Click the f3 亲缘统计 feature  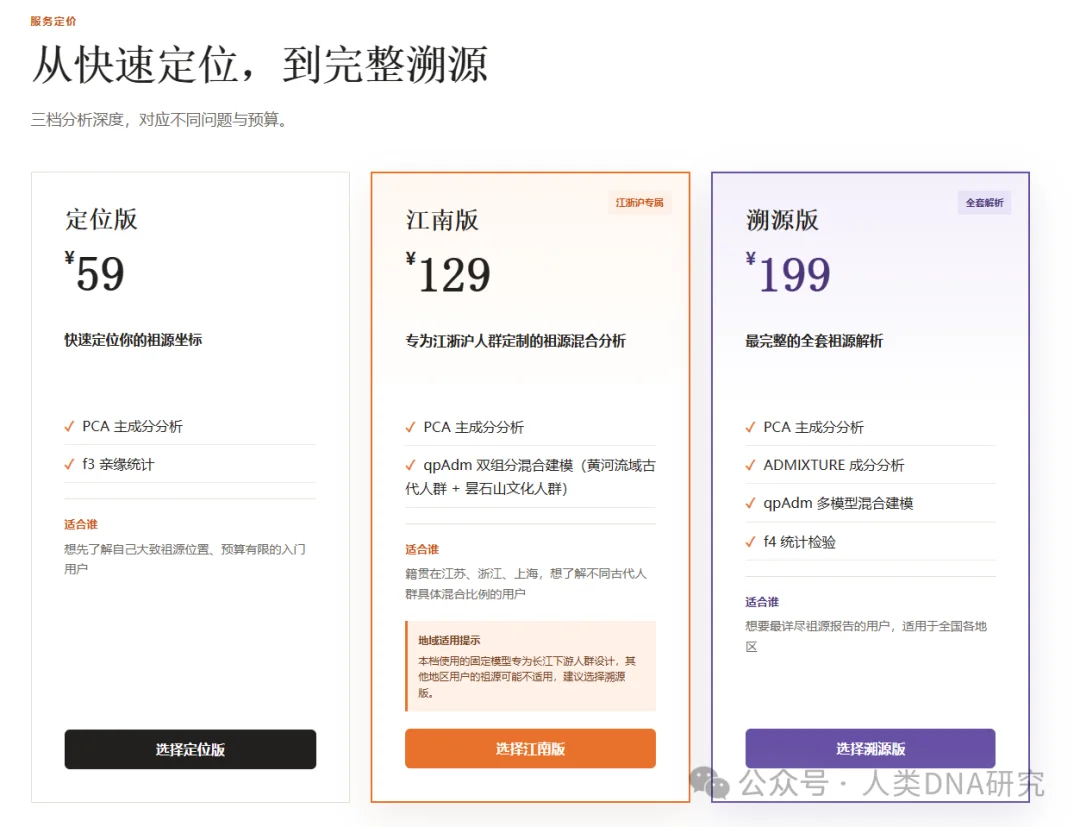[118, 464]
